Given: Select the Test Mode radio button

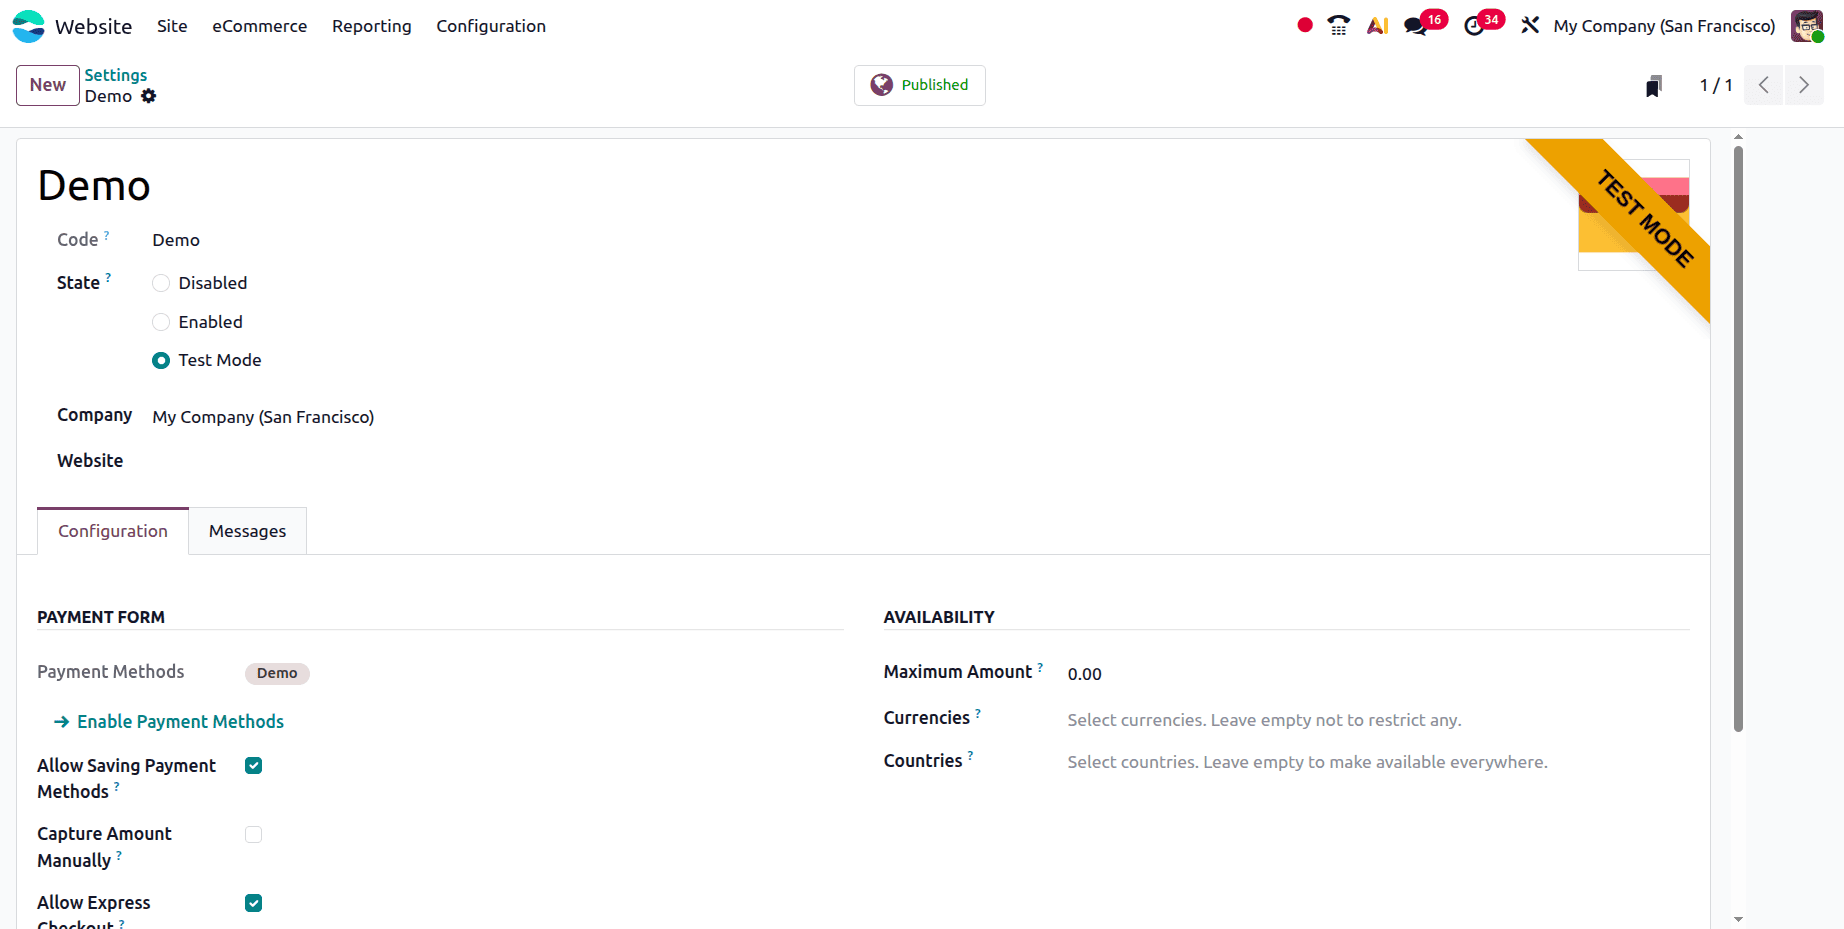Looking at the screenshot, I should click(x=161, y=361).
